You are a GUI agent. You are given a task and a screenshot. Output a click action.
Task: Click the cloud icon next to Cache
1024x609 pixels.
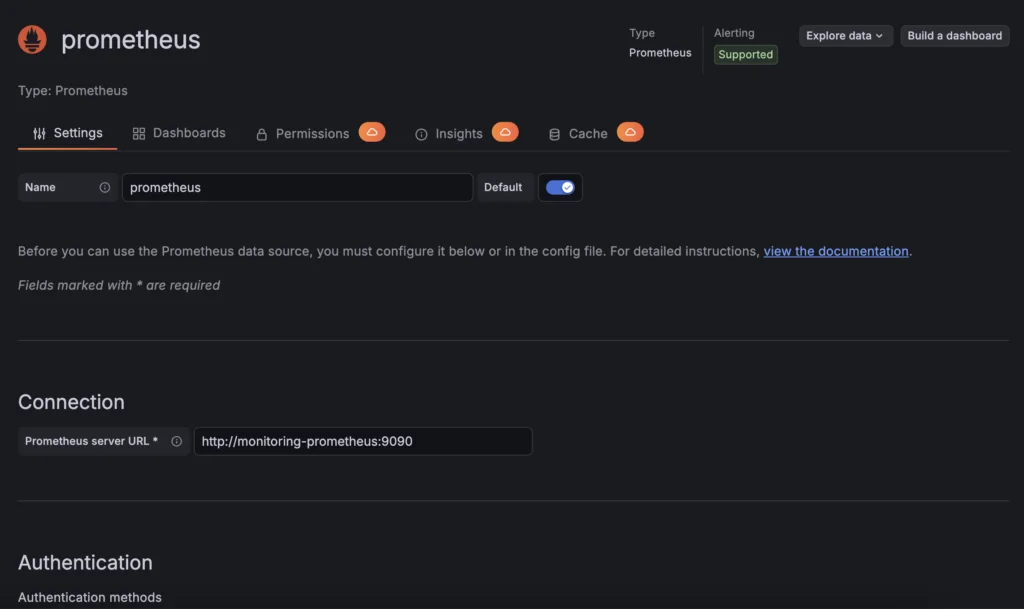point(630,131)
